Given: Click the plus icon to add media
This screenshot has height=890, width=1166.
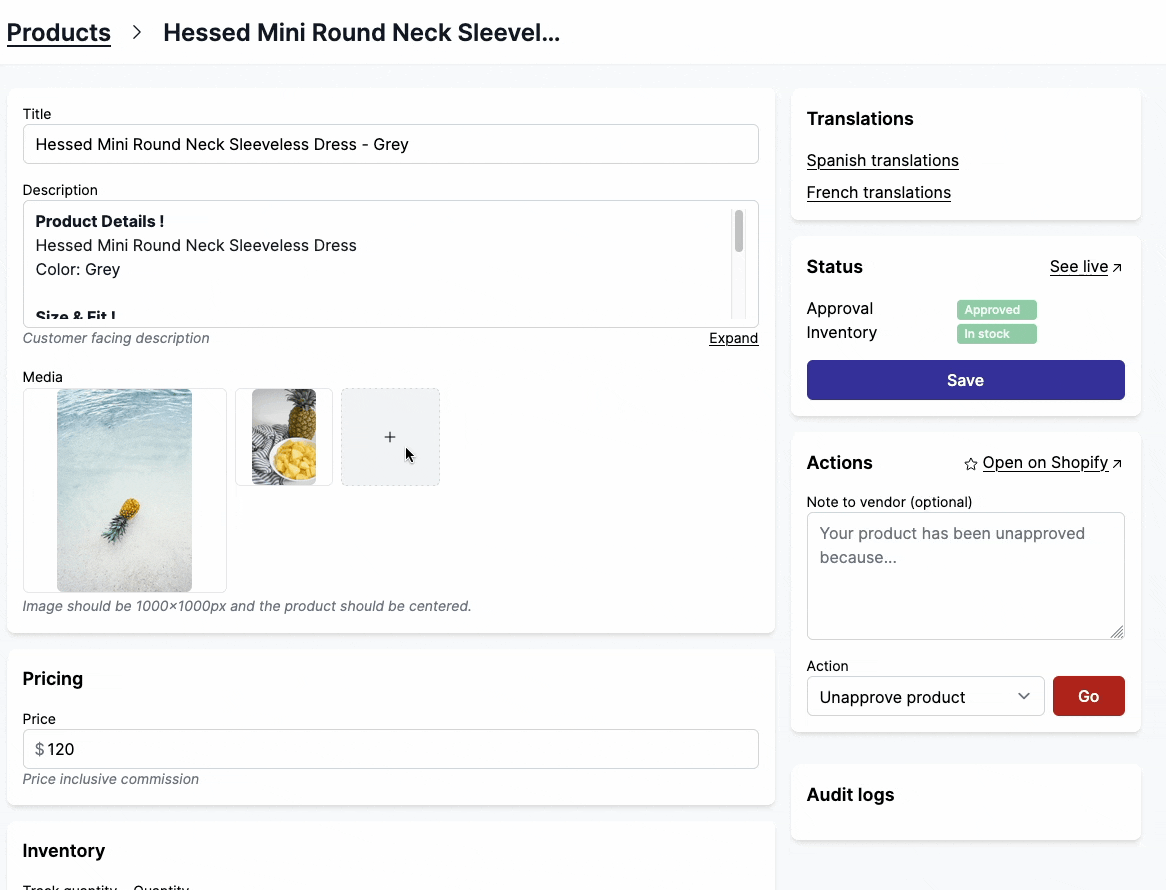Looking at the screenshot, I should click(x=390, y=437).
